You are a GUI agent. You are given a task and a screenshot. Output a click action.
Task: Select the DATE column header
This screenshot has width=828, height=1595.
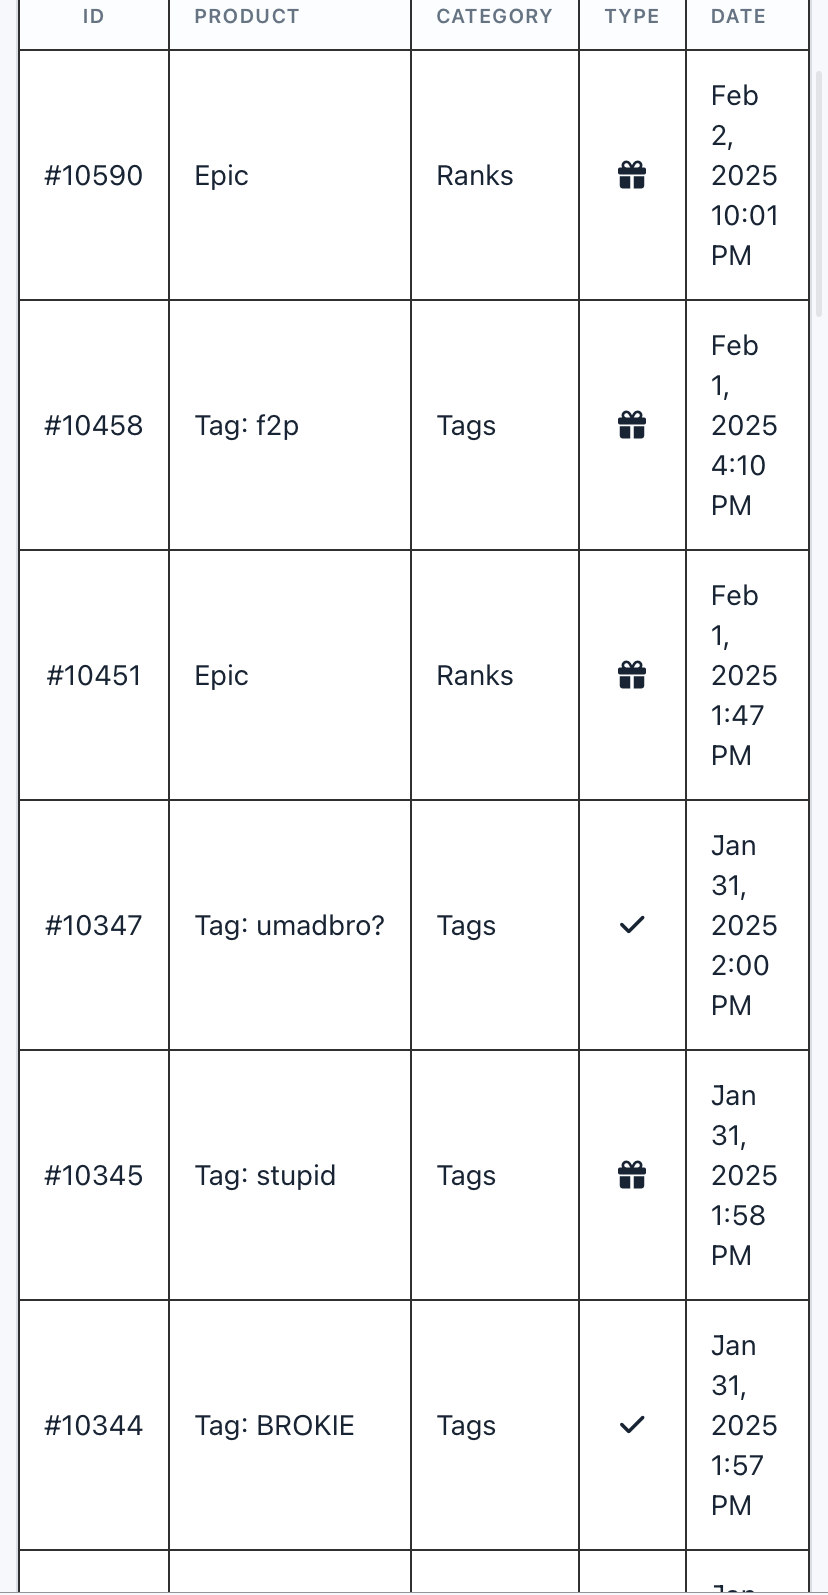pyautogui.click(x=738, y=17)
